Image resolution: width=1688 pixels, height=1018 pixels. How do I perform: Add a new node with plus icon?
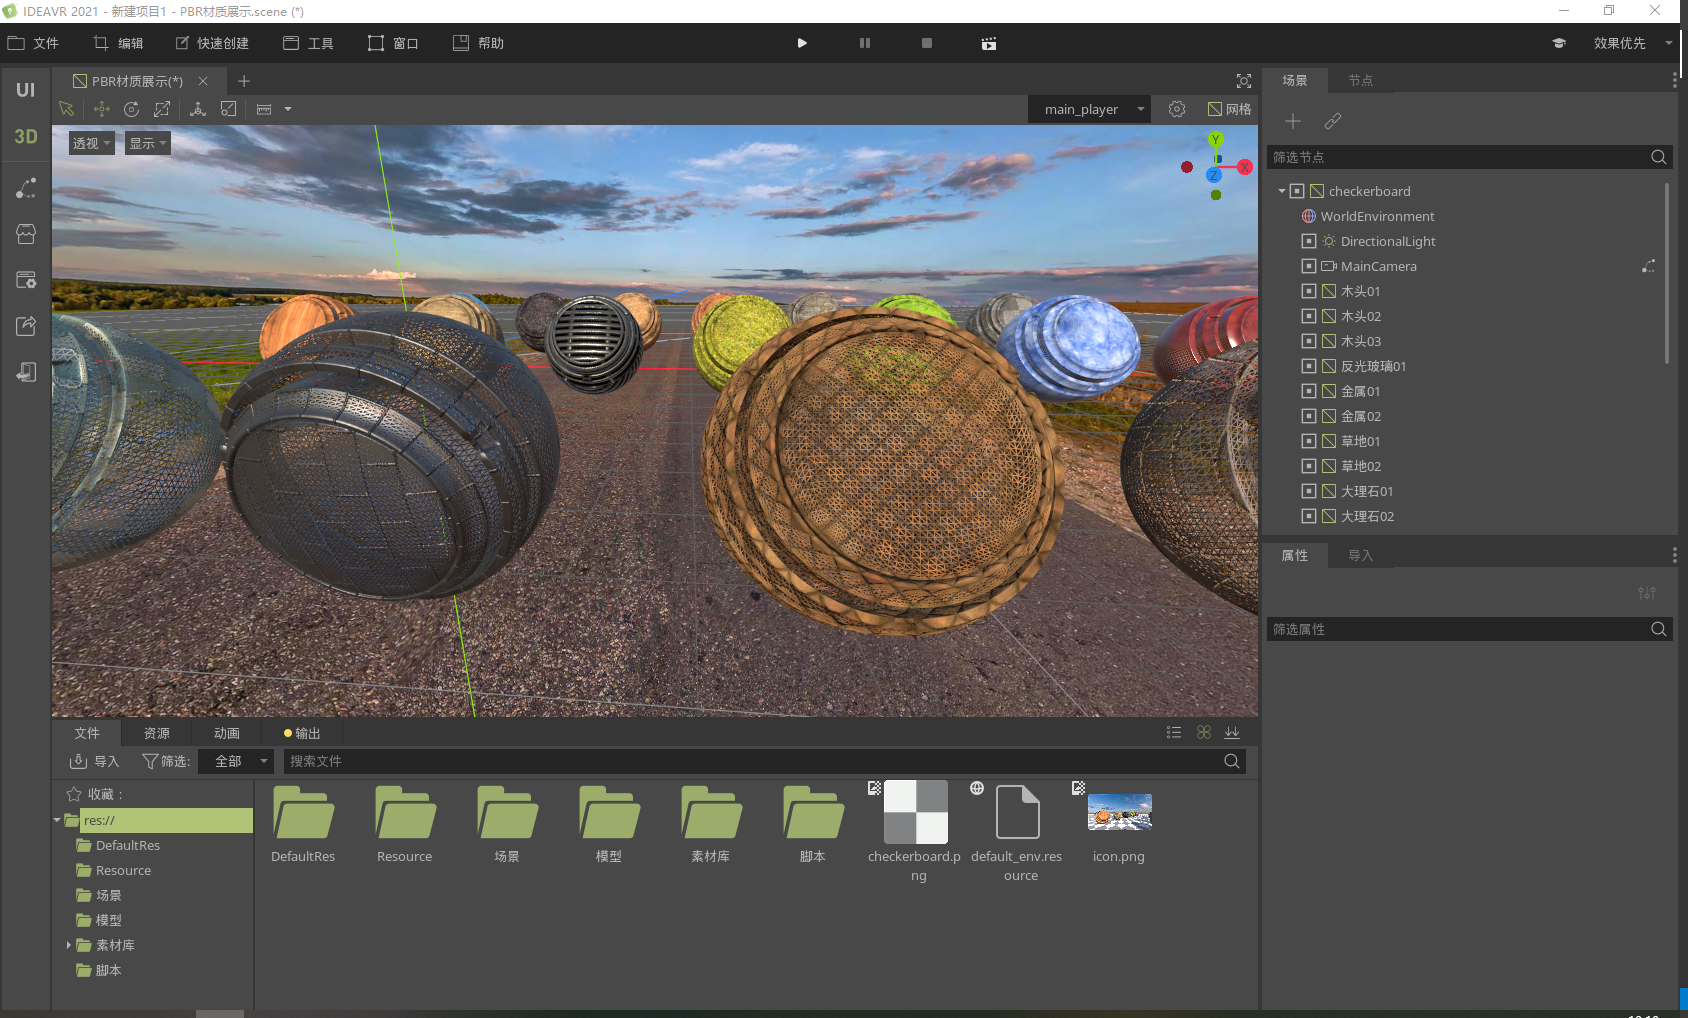(1293, 121)
